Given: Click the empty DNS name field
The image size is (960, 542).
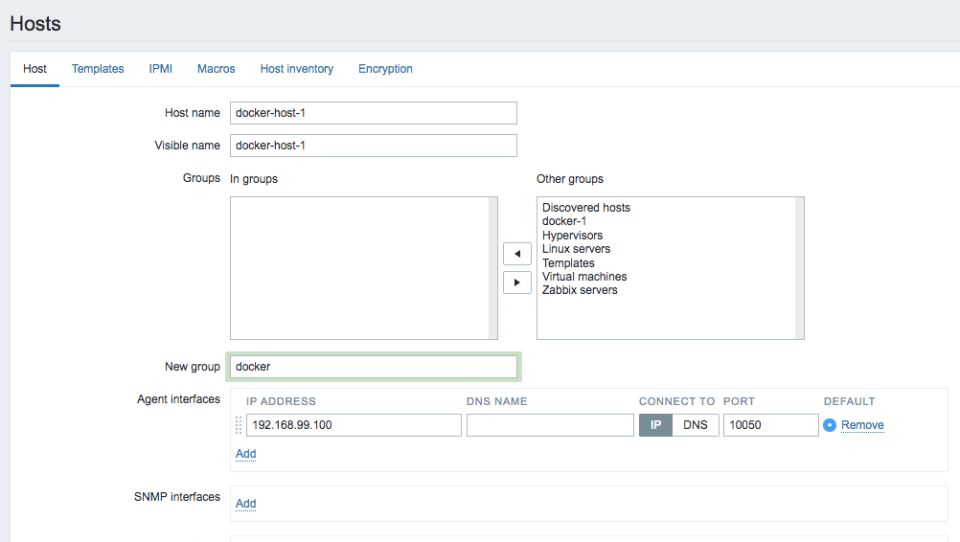Looking at the screenshot, I should 550,425.
